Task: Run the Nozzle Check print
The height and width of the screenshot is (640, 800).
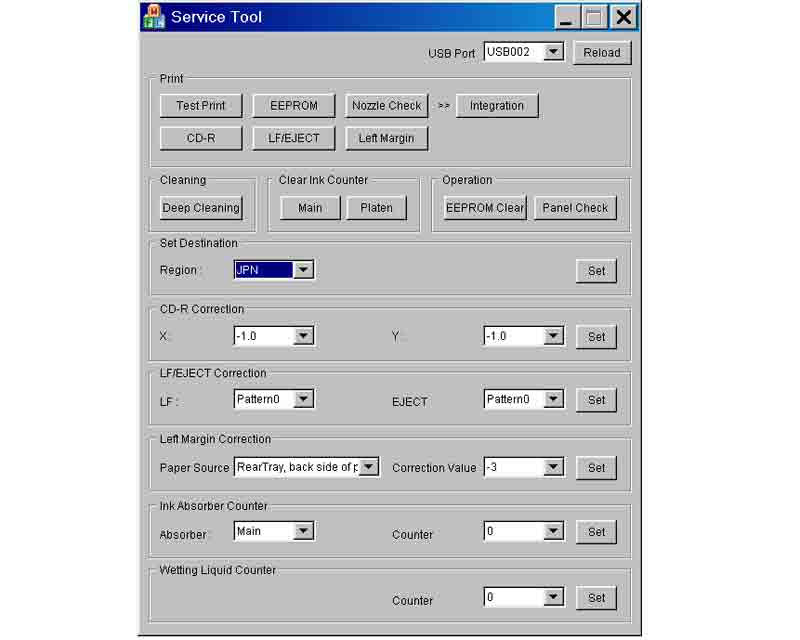Action: [x=387, y=106]
